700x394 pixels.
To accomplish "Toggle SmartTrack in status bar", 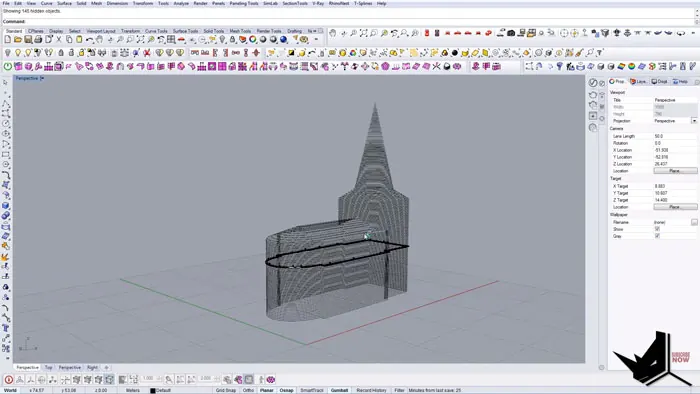I will [312, 390].
